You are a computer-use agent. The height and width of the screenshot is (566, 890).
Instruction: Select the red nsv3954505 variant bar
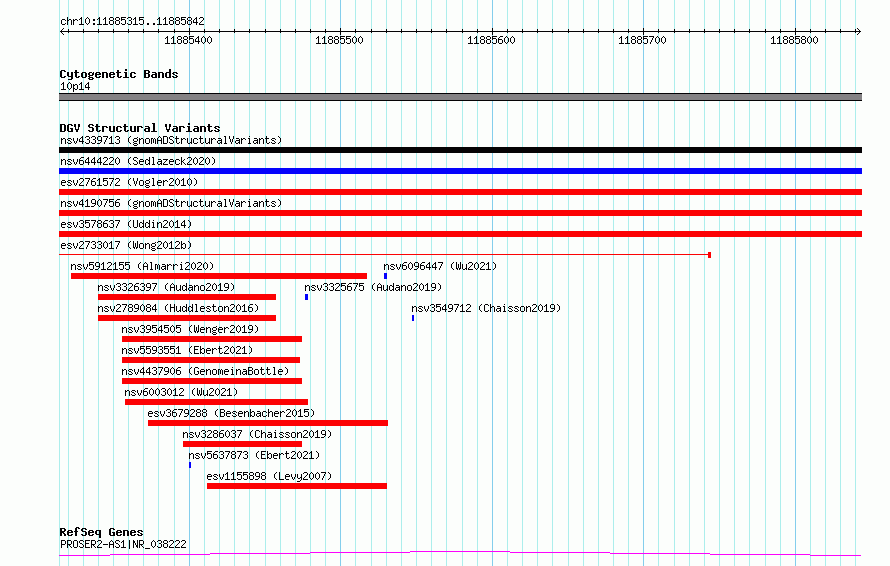(x=212, y=339)
